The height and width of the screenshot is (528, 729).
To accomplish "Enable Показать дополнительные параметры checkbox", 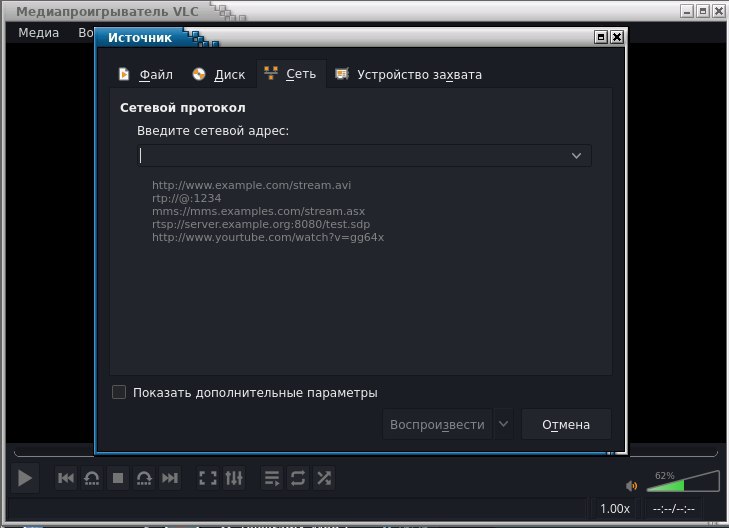I will pyautogui.click(x=119, y=392).
